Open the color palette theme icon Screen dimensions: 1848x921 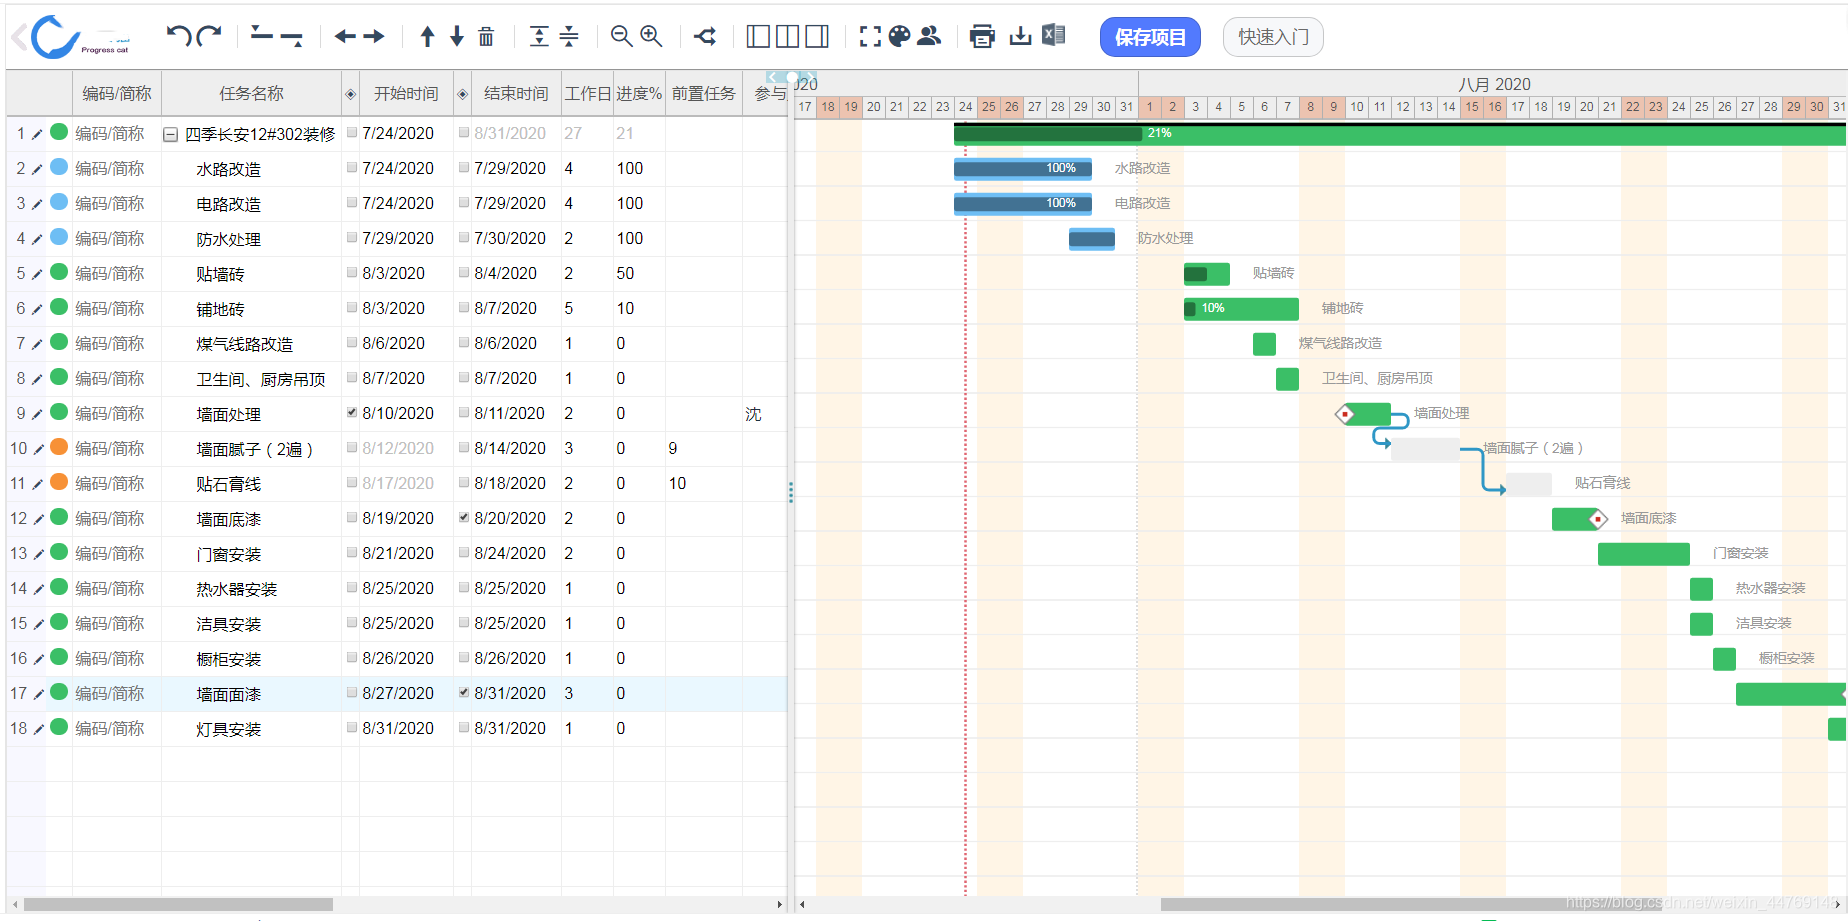(x=900, y=36)
